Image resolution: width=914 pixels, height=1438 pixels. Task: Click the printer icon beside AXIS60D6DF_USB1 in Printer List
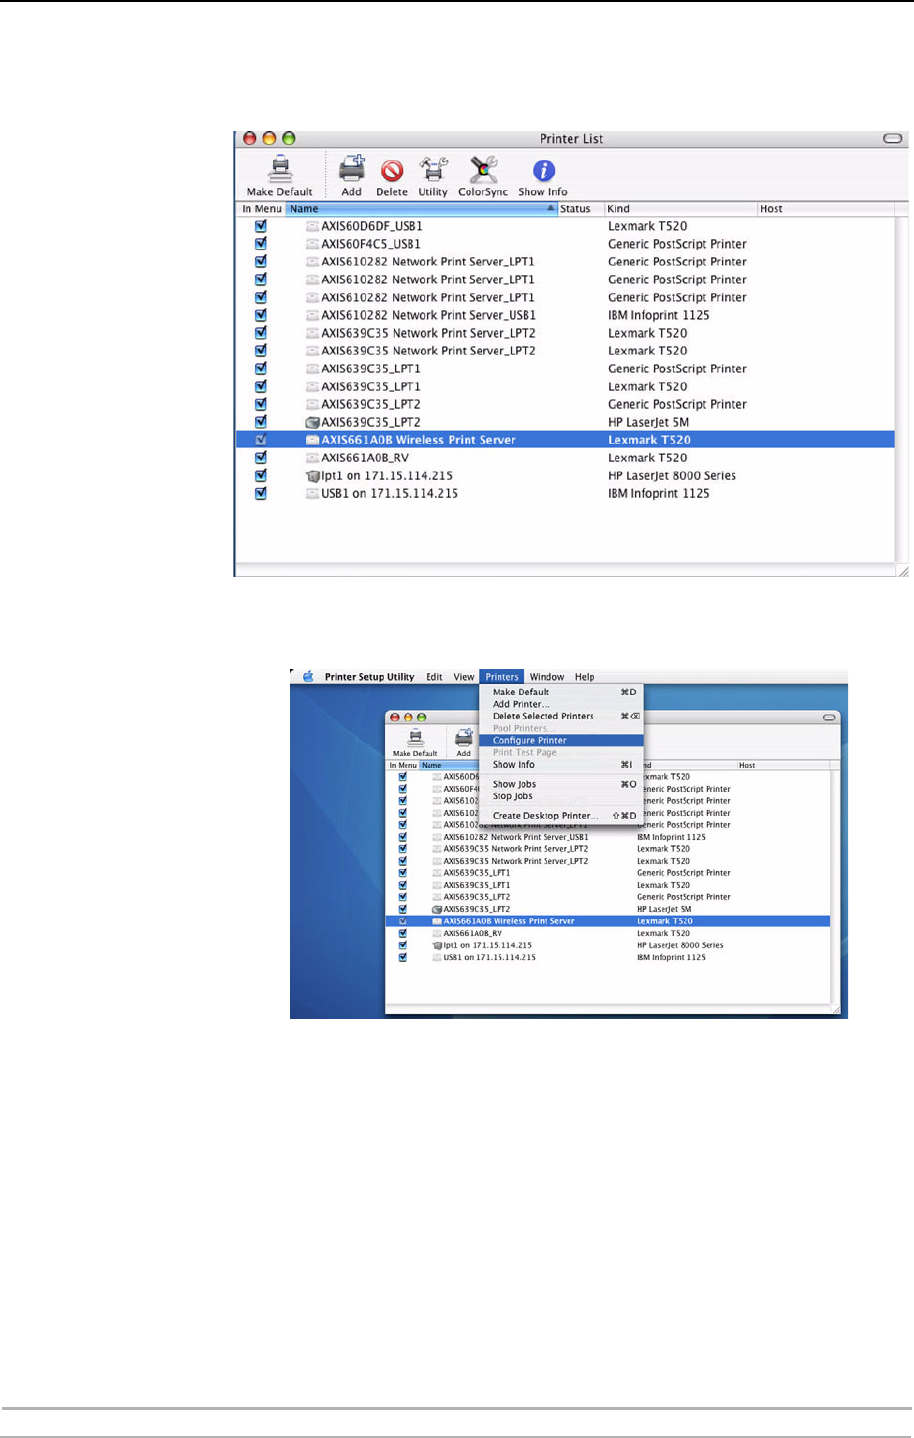tap(312, 226)
